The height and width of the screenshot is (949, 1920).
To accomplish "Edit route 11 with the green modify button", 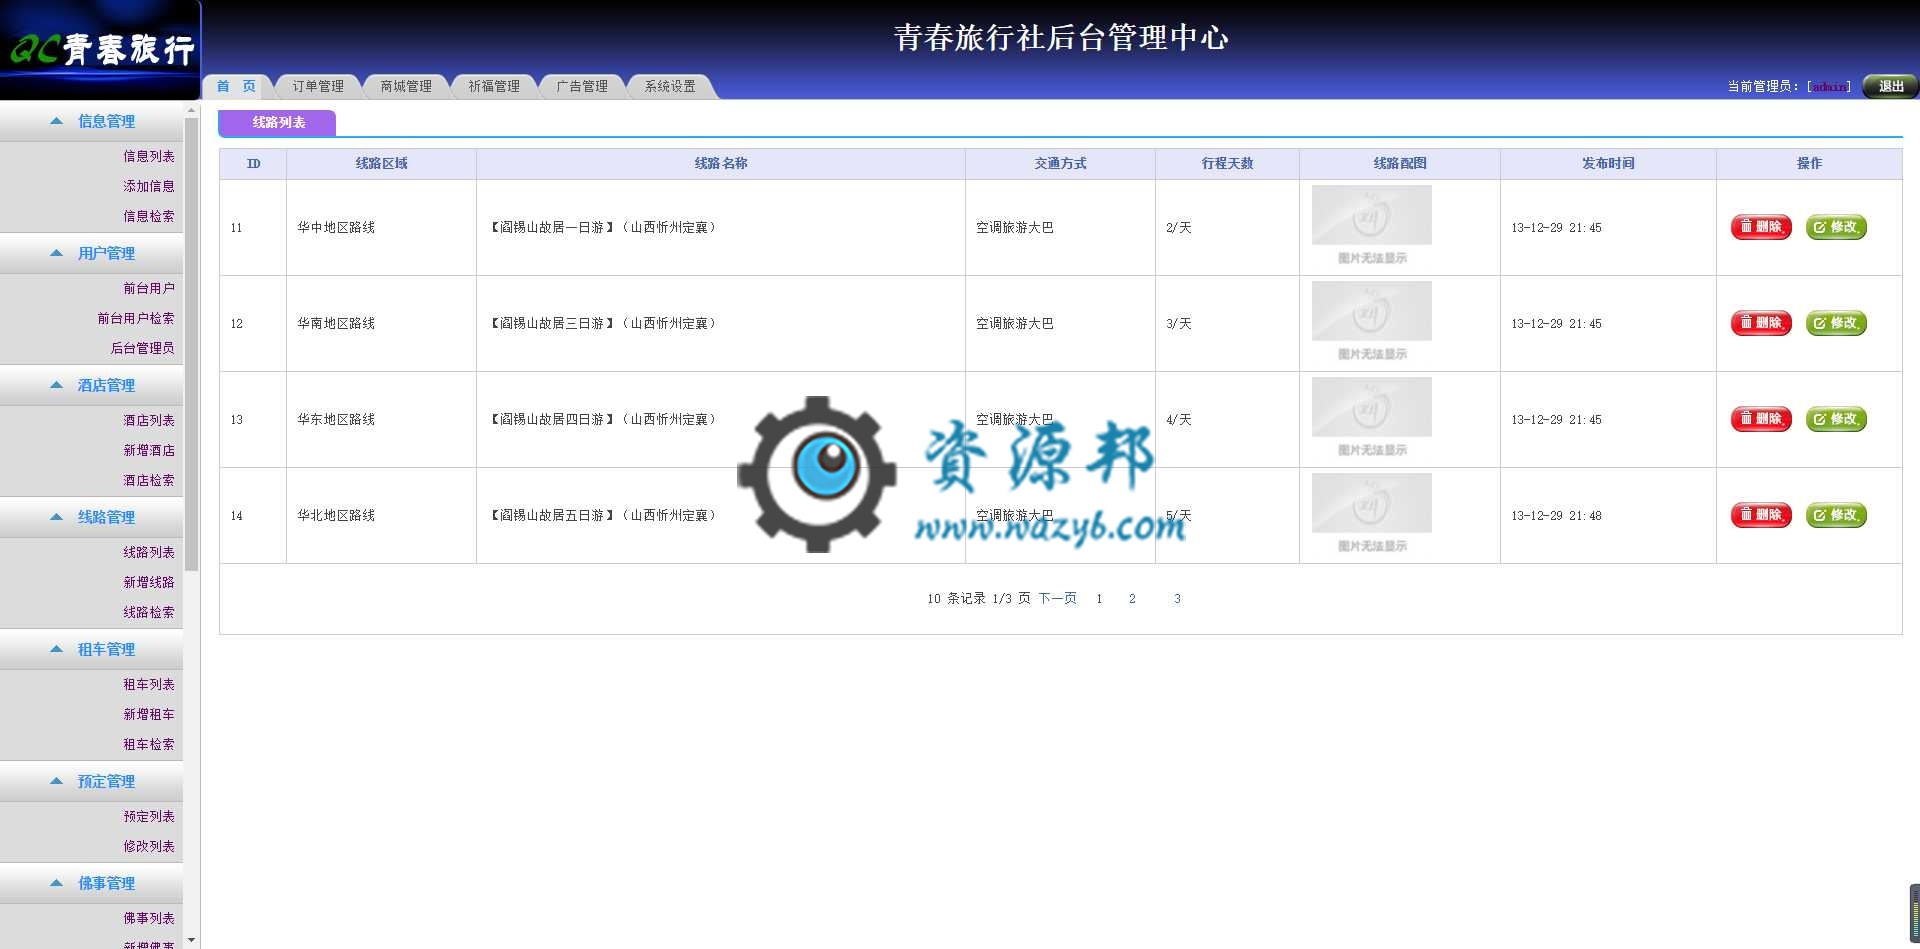I will pyautogui.click(x=1836, y=227).
